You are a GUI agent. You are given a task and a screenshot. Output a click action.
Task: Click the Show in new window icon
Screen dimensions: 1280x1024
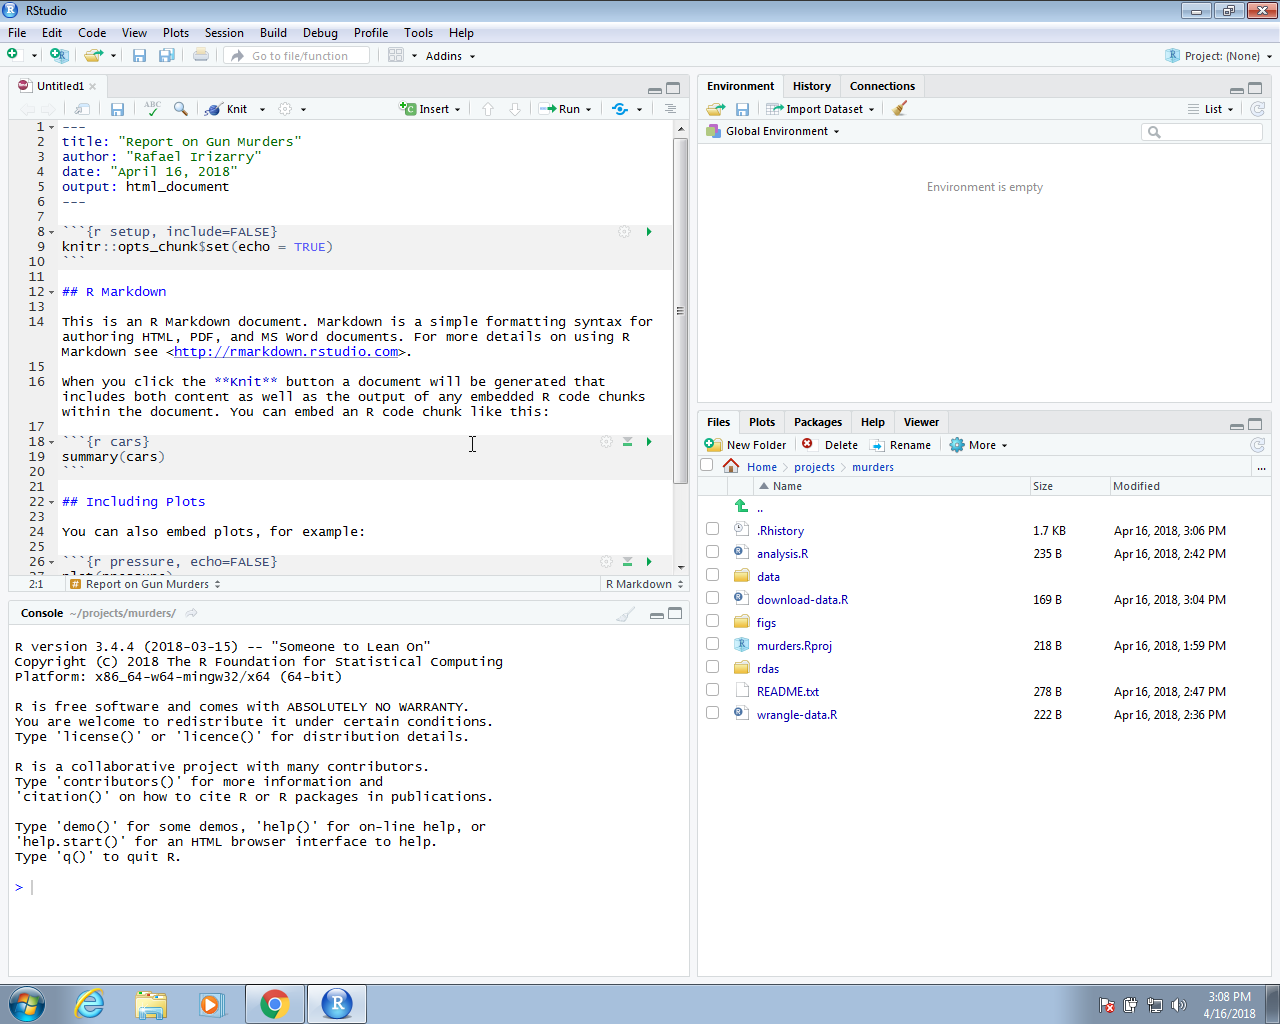pyautogui.click(x=82, y=109)
